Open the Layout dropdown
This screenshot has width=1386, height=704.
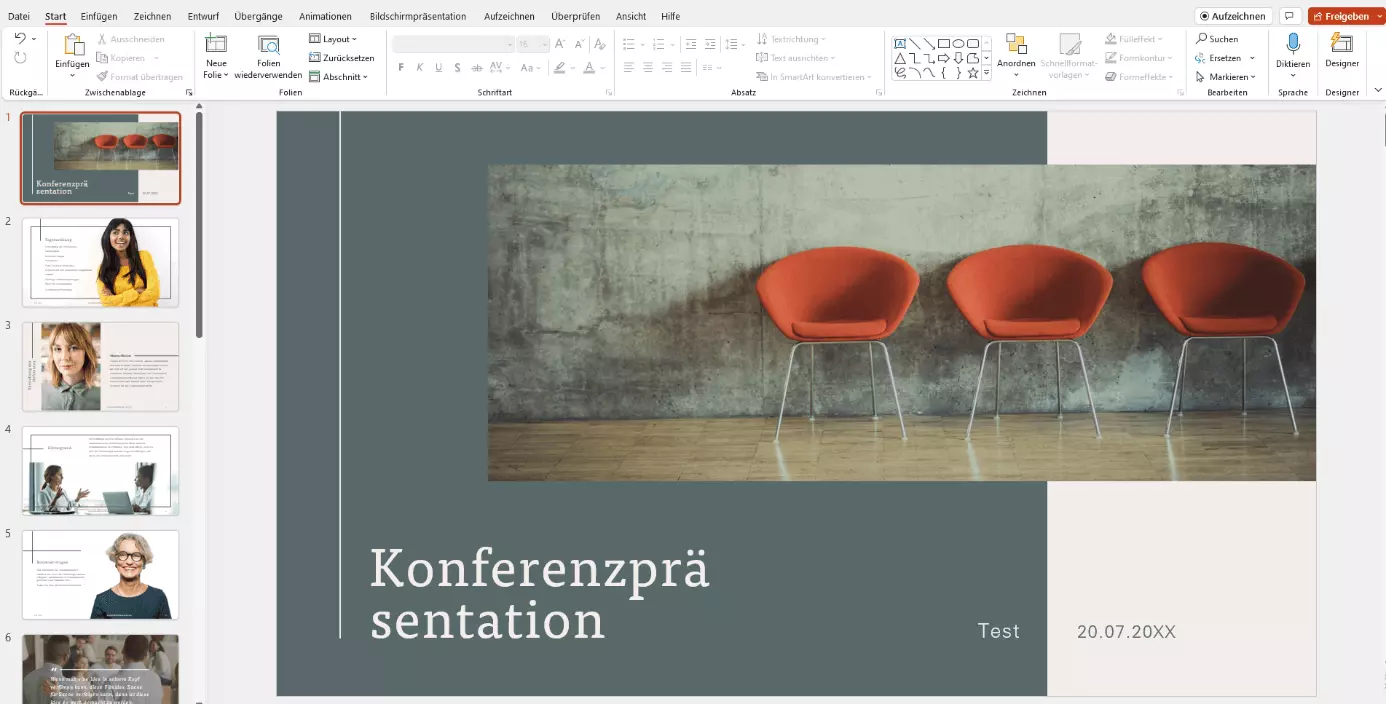tap(333, 39)
